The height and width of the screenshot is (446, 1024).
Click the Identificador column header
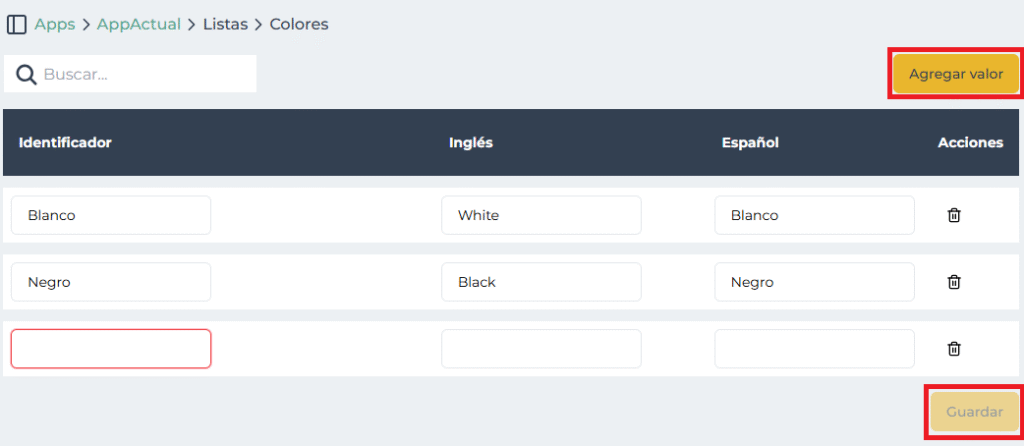(x=65, y=143)
